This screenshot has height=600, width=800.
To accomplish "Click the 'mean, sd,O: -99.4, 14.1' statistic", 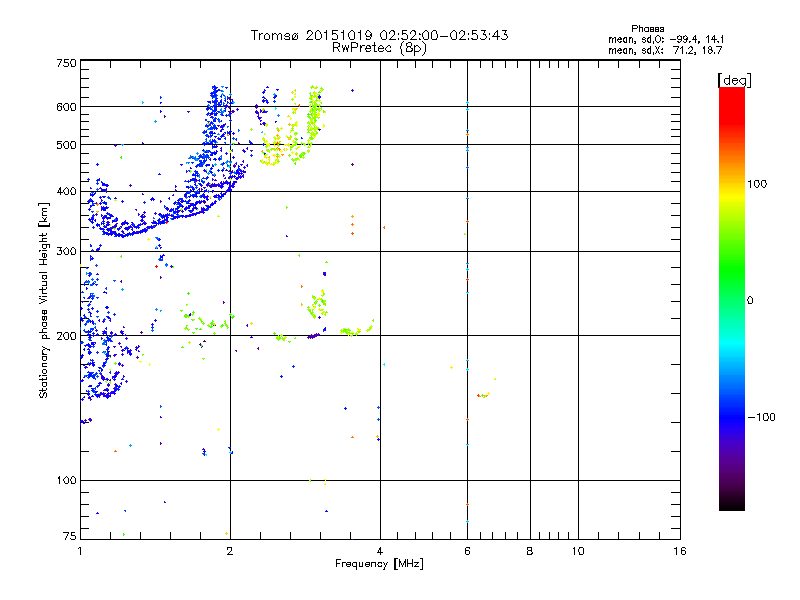I will tap(666, 39).
